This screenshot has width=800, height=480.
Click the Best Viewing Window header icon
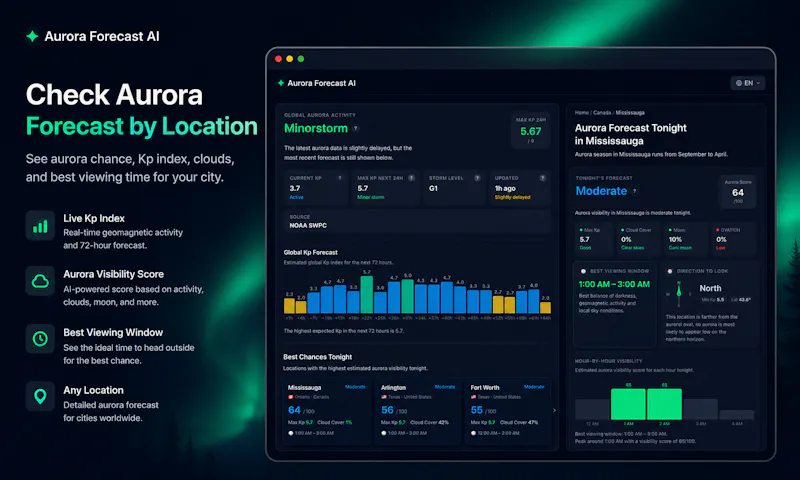point(583,271)
